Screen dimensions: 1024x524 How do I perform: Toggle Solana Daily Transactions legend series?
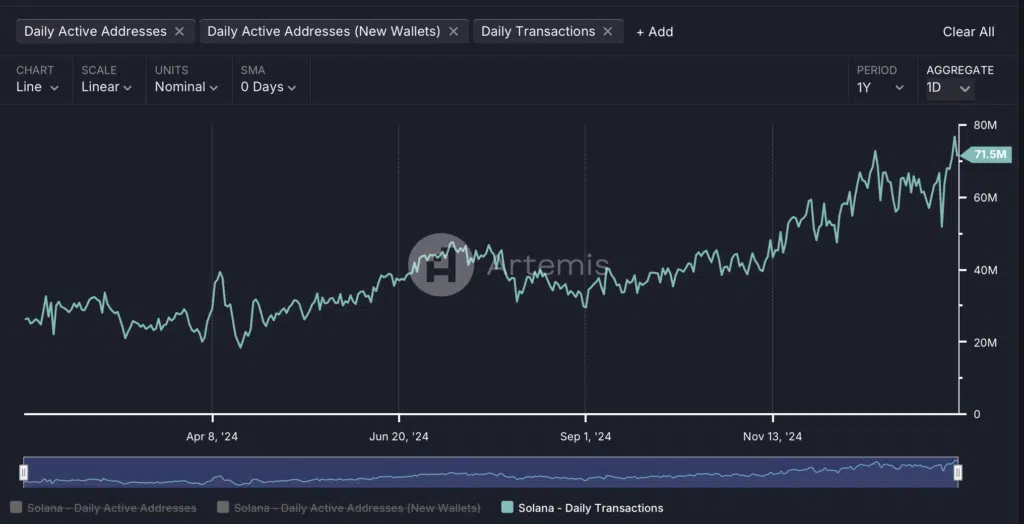tap(582, 508)
